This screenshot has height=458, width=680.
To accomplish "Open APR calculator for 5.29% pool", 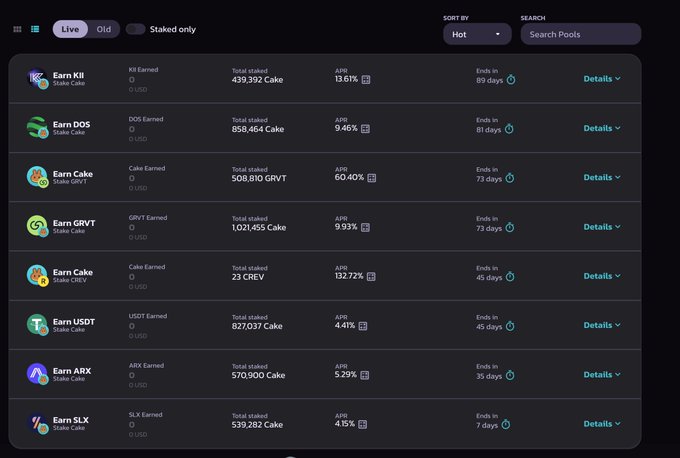I will [x=365, y=375].
